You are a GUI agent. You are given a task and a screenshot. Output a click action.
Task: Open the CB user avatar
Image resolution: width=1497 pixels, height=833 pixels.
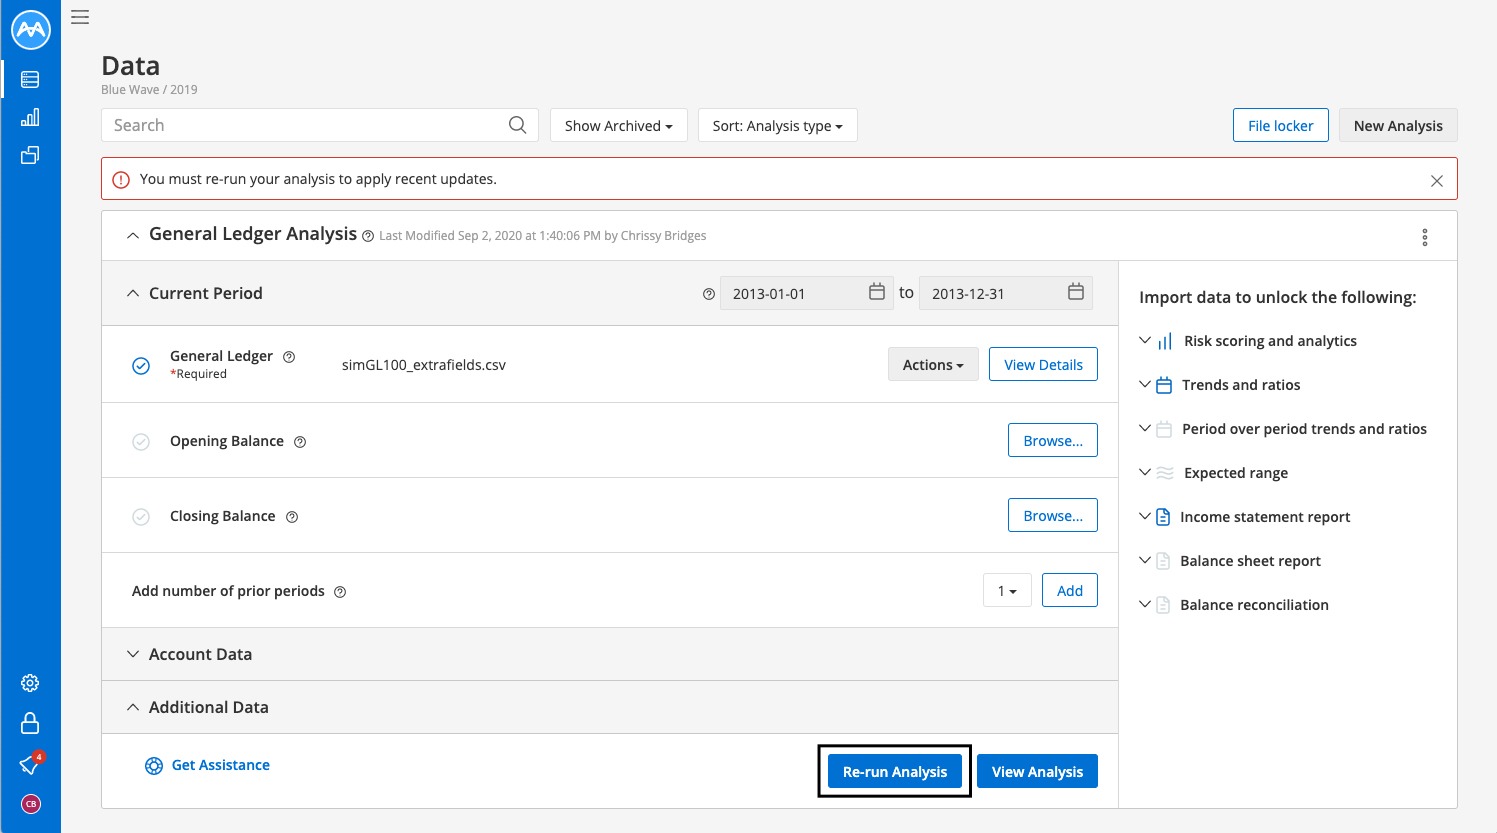pyautogui.click(x=31, y=804)
